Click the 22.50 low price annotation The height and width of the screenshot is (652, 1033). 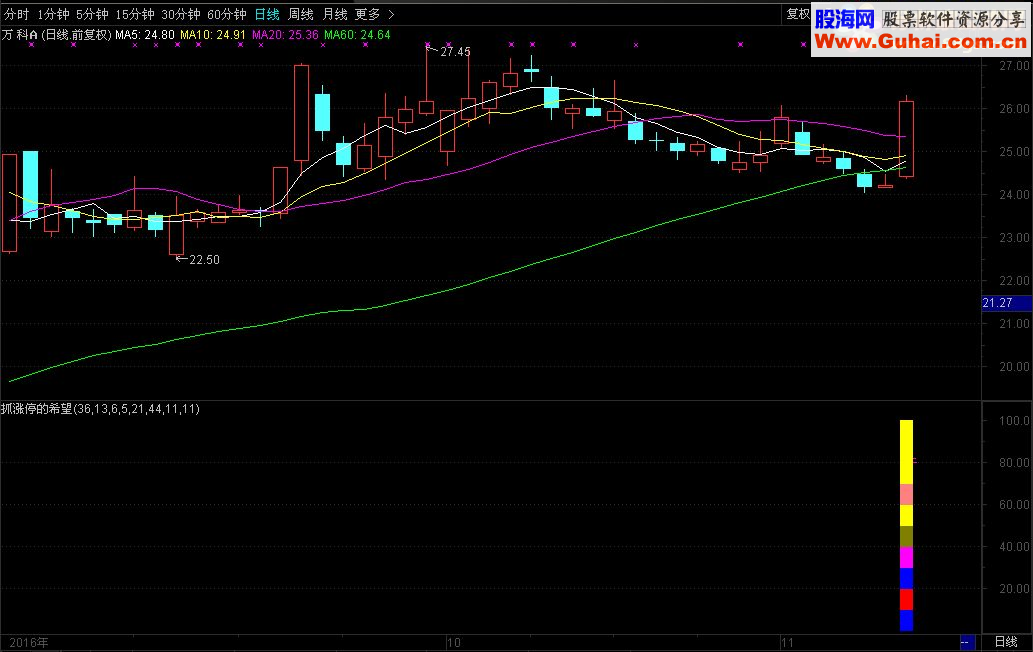click(x=204, y=259)
